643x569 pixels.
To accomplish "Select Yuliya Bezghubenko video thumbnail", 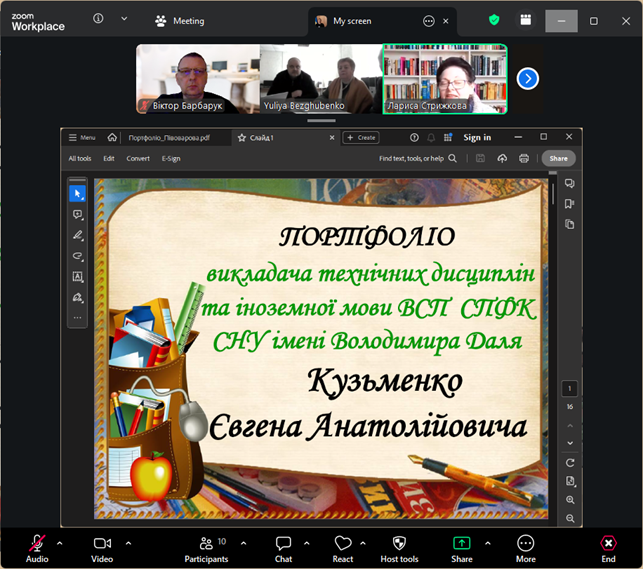I will click(x=321, y=79).
